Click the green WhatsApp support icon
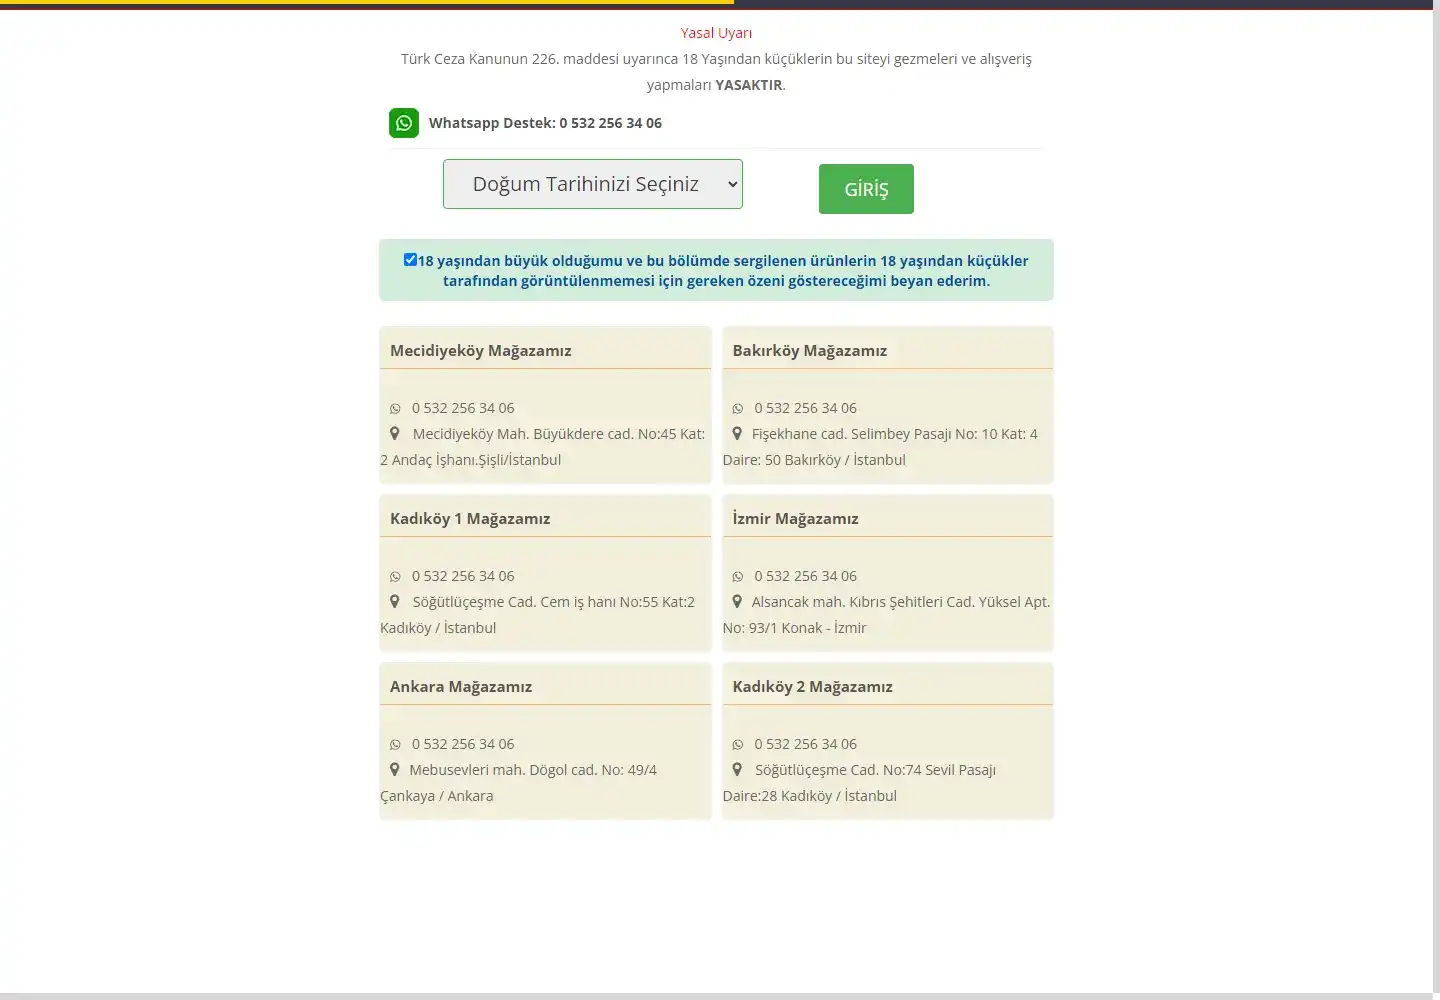1440x1000 pixels. (x=404, y=123)
